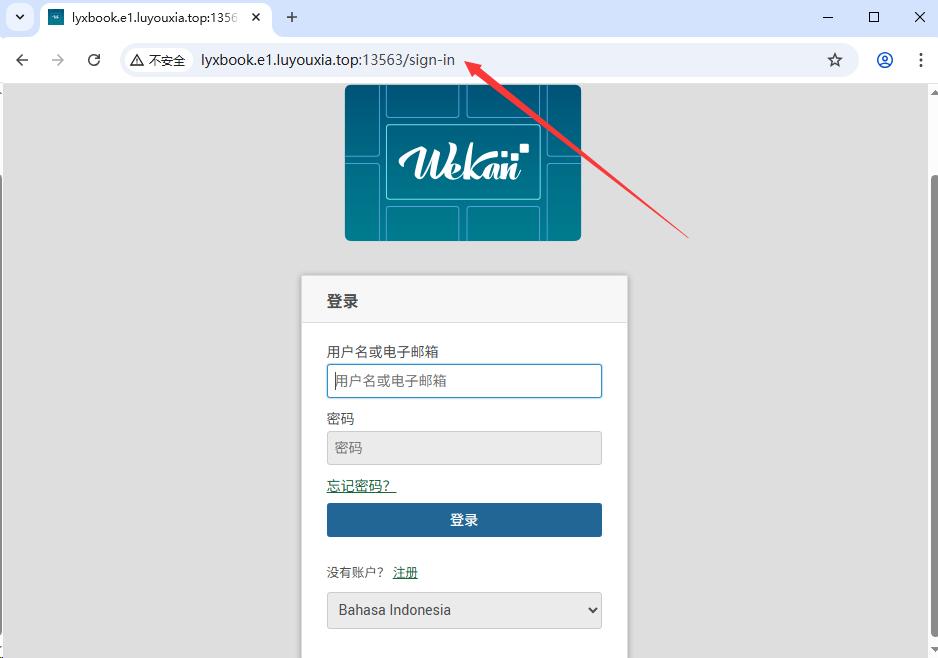The width and height of the screenshot is (938, 658).
Task: Click the page vertical scrollbar
Action: pyautogui.click(x=934, y=407)
